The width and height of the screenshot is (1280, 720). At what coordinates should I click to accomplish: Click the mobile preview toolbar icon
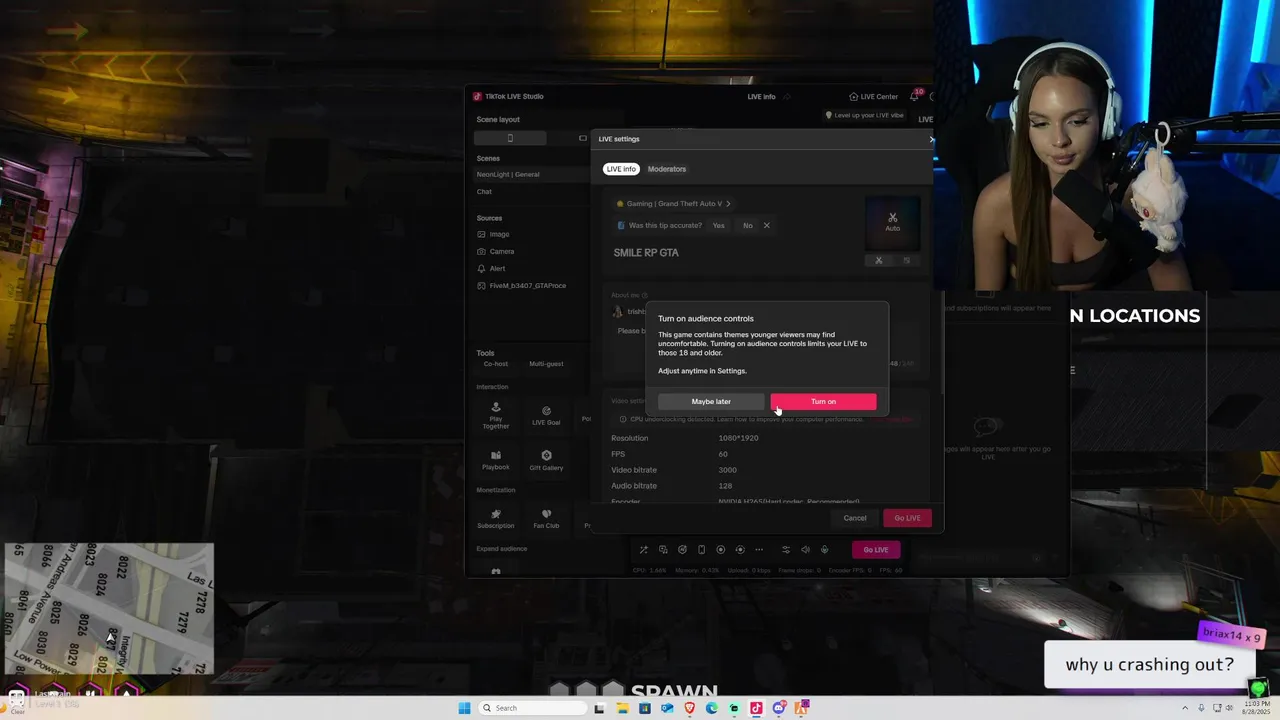point(701,549)
